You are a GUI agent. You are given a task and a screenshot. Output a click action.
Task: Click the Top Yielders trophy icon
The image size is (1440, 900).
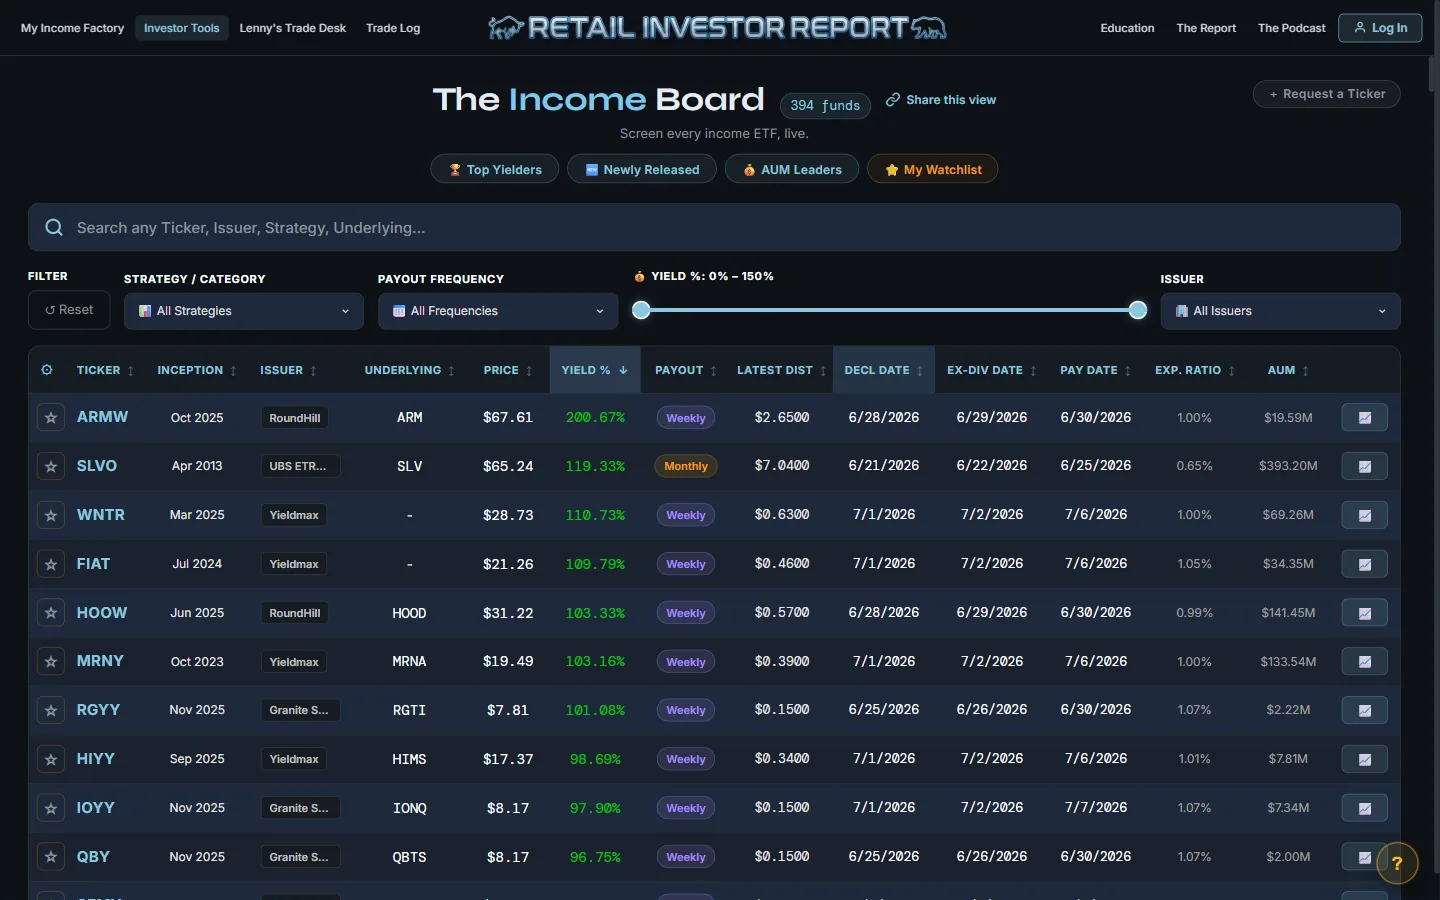pyautogui.click(x=455, y=170)
